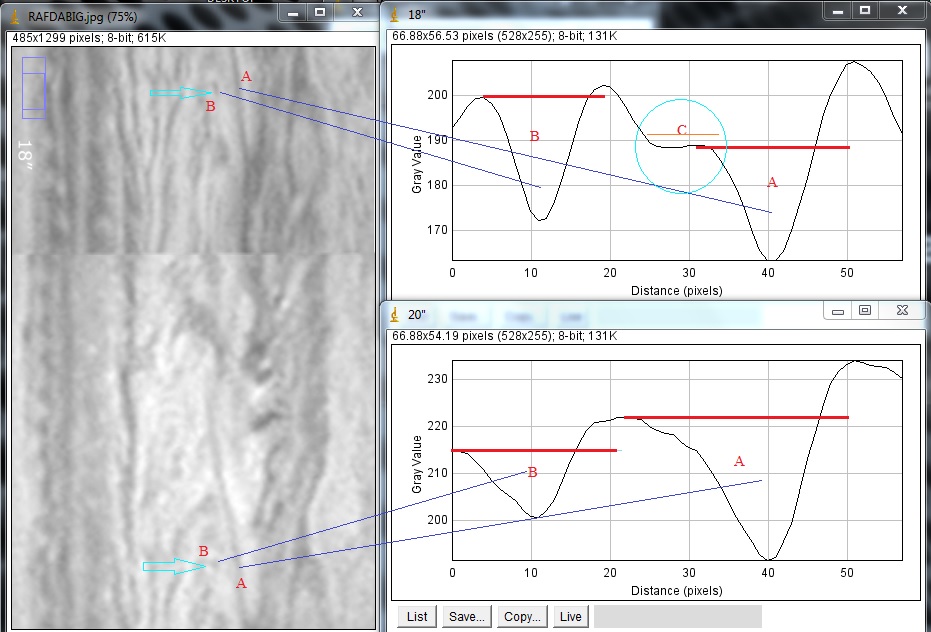Click the "Gray Value" axis label in the 18" plot
The width and height of the screenshot is (931, 632).
417,164
